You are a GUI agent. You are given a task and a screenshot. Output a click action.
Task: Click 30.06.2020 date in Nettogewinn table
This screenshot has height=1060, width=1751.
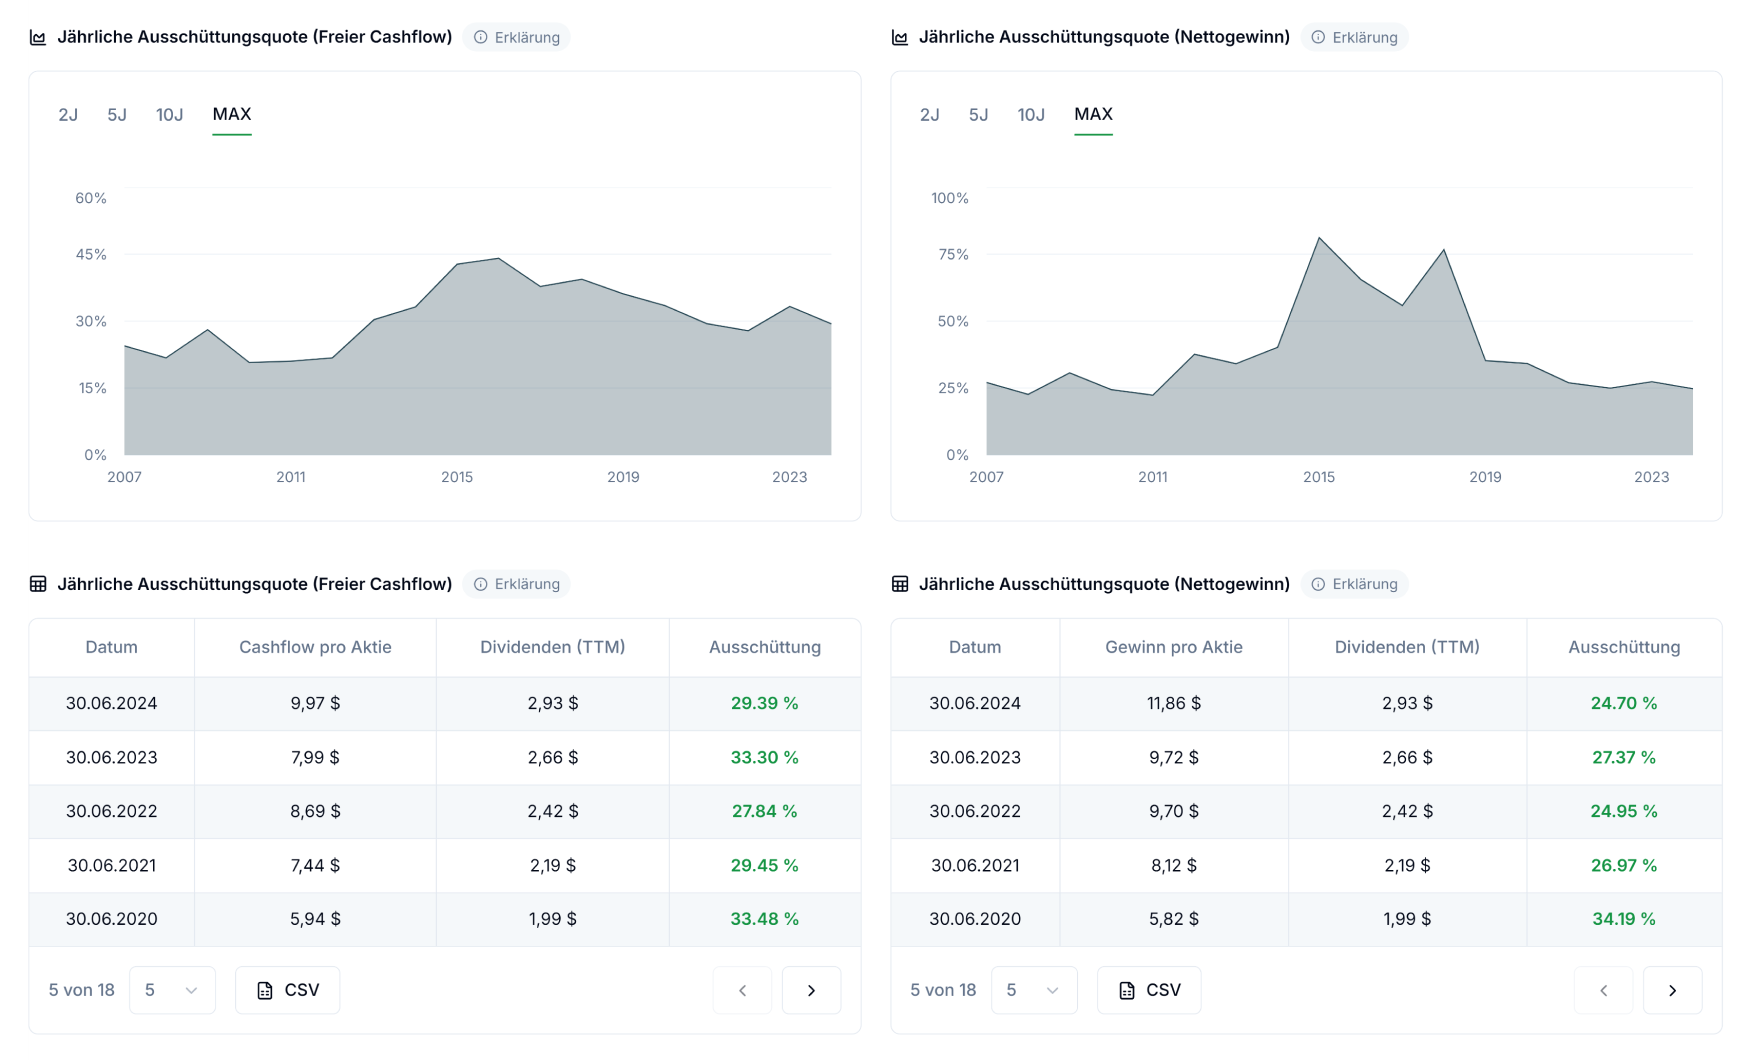coord(975,919)
